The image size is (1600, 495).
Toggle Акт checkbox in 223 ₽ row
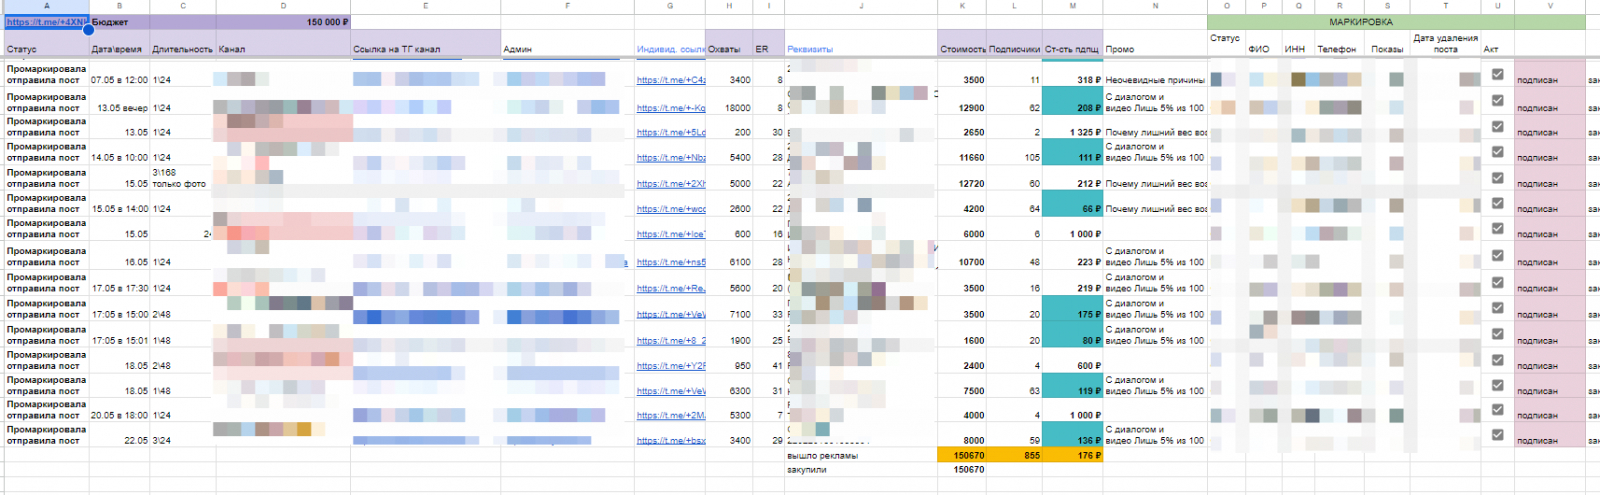point(1497,255)
